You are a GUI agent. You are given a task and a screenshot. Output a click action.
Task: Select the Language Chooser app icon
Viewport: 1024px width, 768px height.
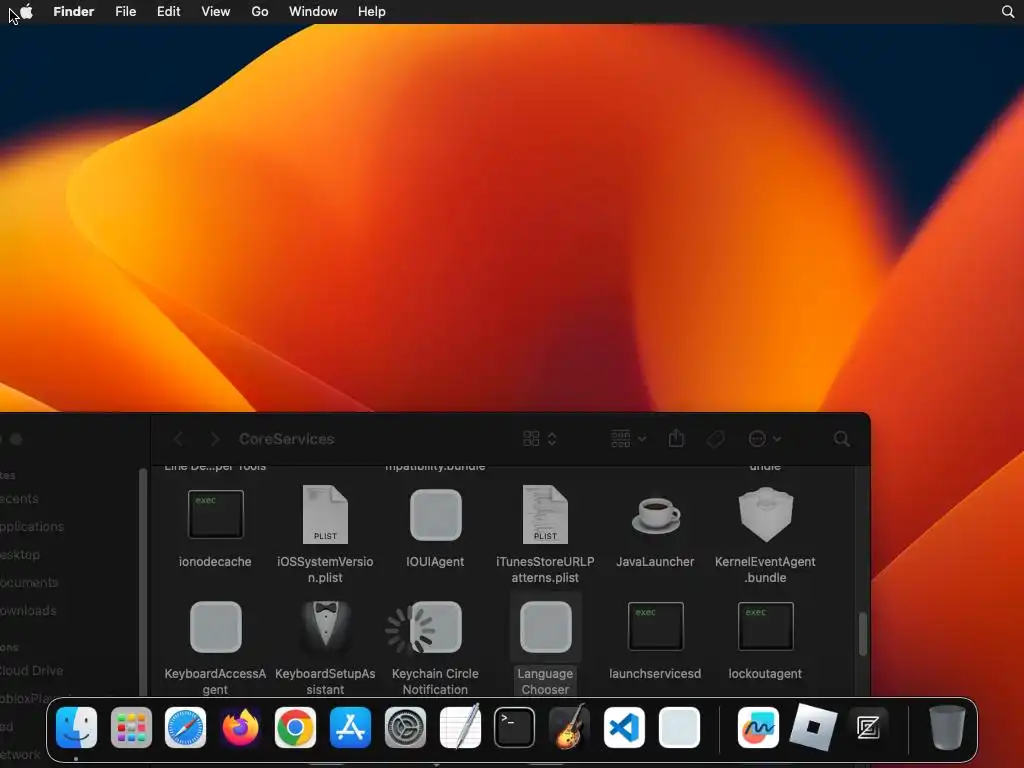tap(545, 627)
